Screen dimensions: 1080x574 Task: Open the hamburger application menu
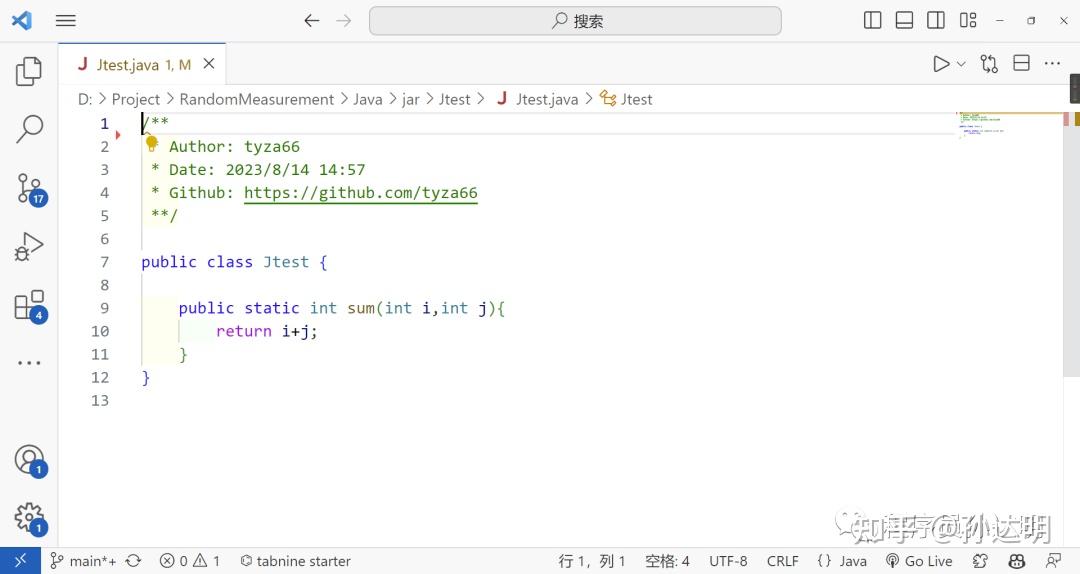click(x=66, y=20)
